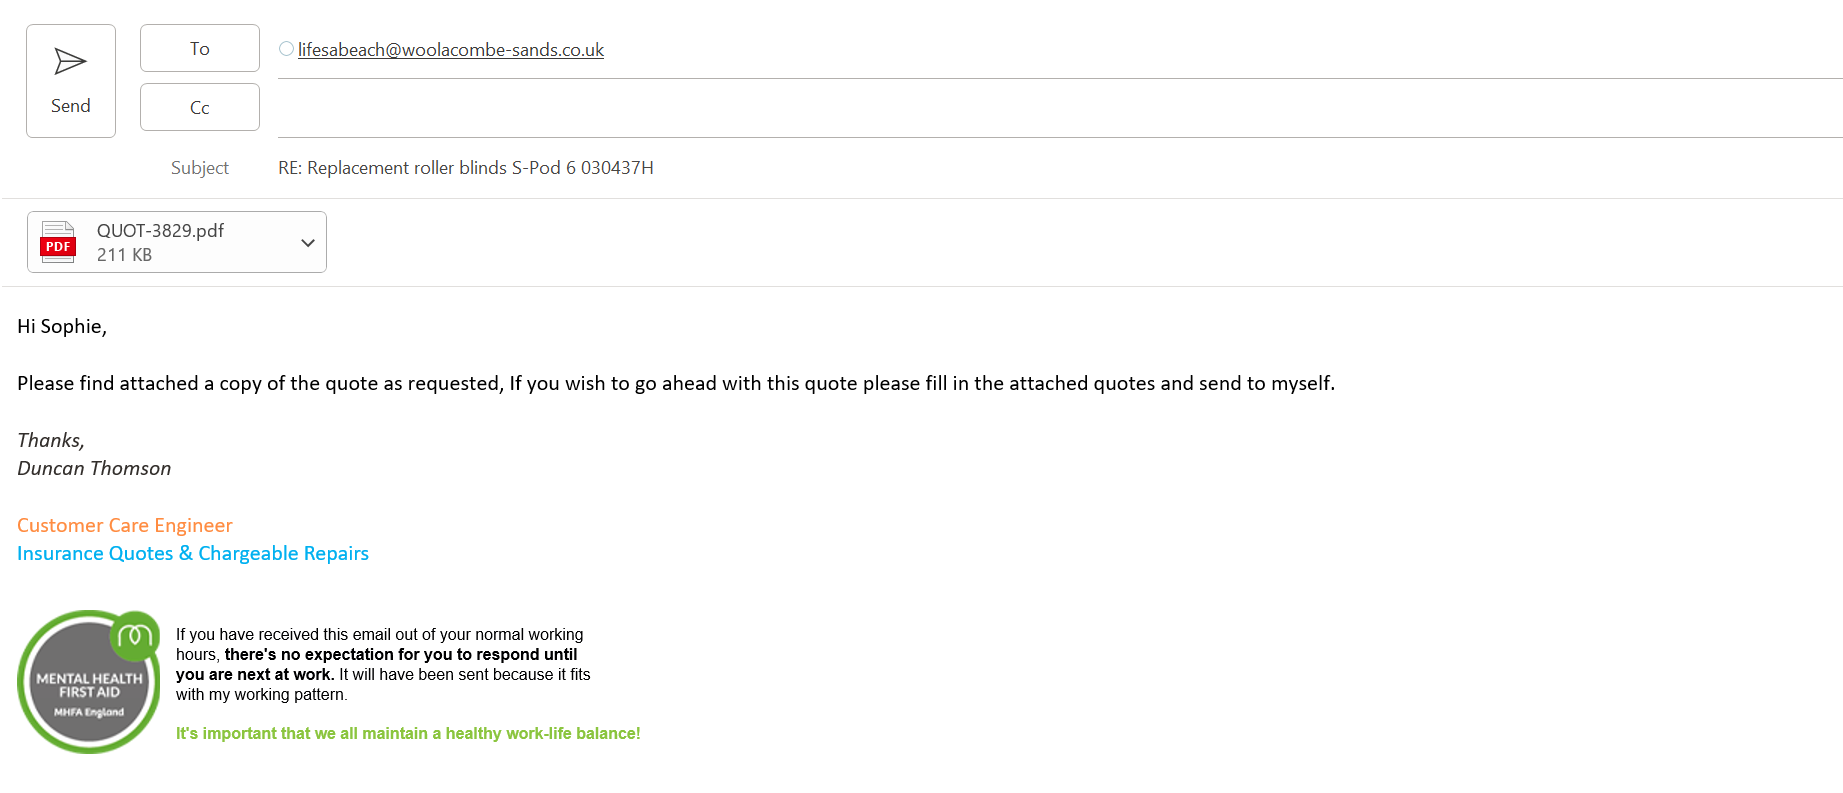
Task: Click the blue Insurance Quotes & Chargeable Repairs text
Action: coord(193,554)
